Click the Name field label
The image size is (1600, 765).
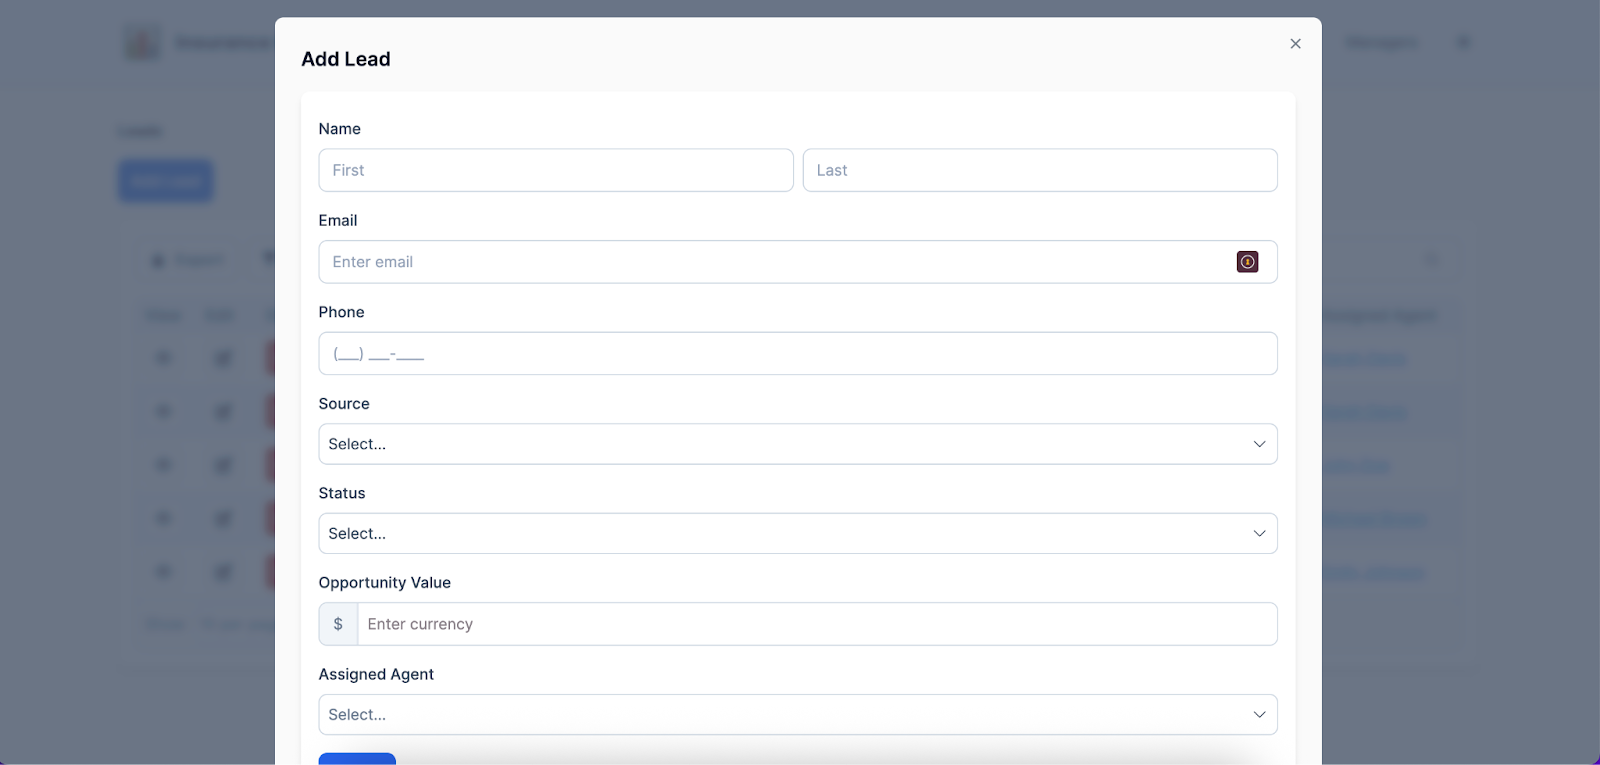click(x=339, y=129)
